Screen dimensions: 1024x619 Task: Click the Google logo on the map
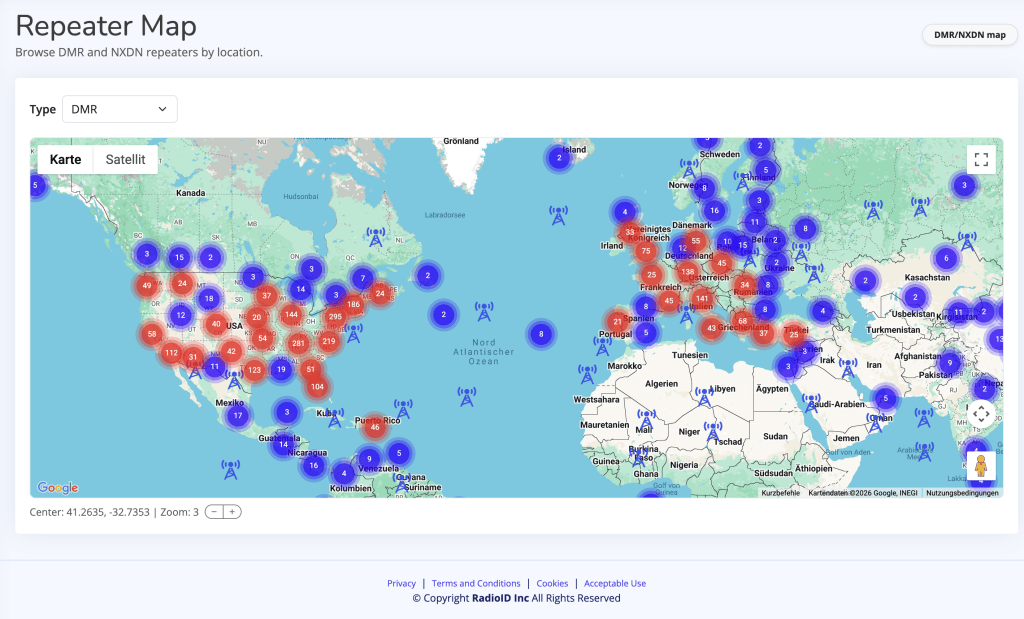pyautogui.click(x=58, y=488)
